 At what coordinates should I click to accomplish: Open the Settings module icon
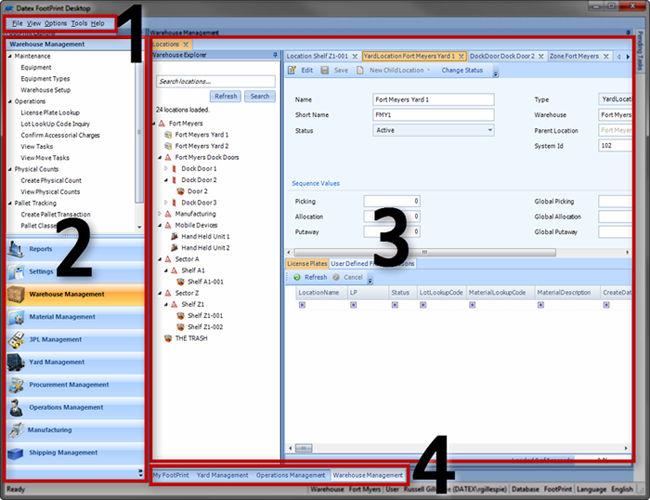[x=15, y=272]
